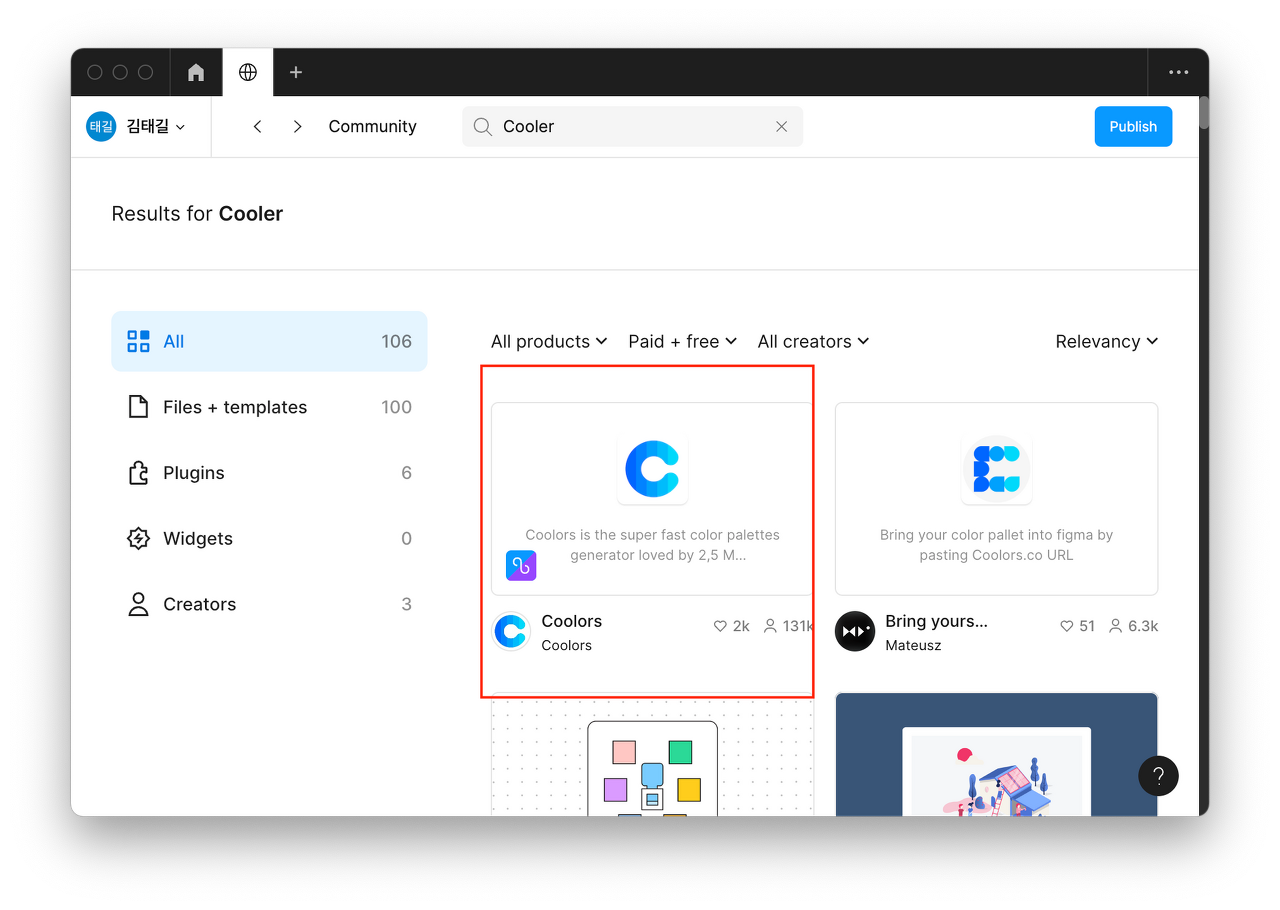Click the 106 count beside All

[396, 341]
